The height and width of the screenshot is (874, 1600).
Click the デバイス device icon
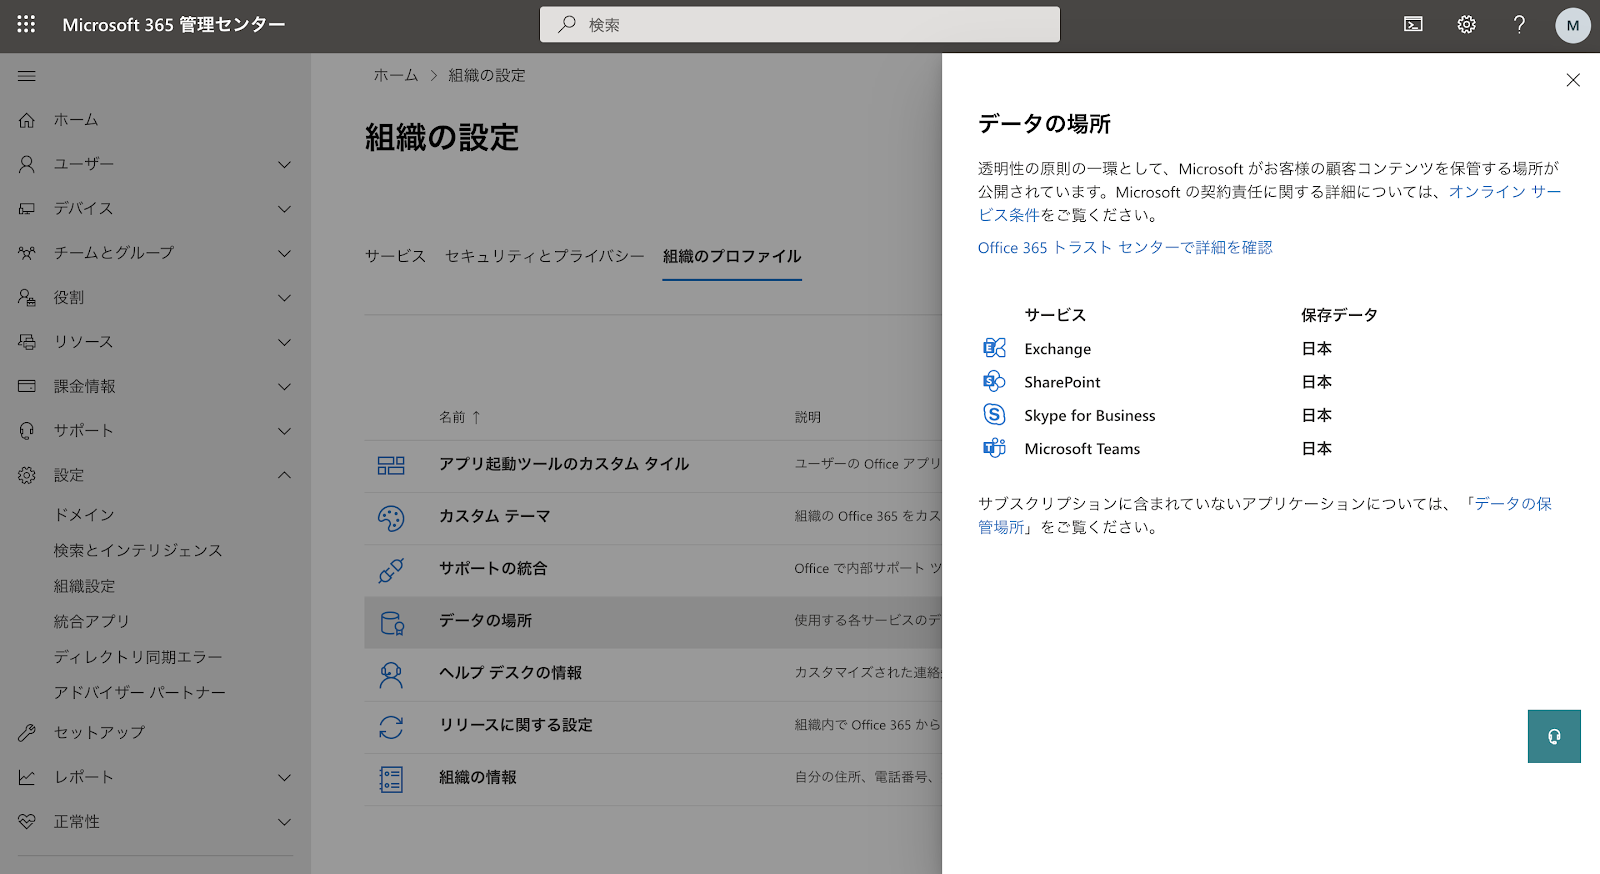coord(27,208)
